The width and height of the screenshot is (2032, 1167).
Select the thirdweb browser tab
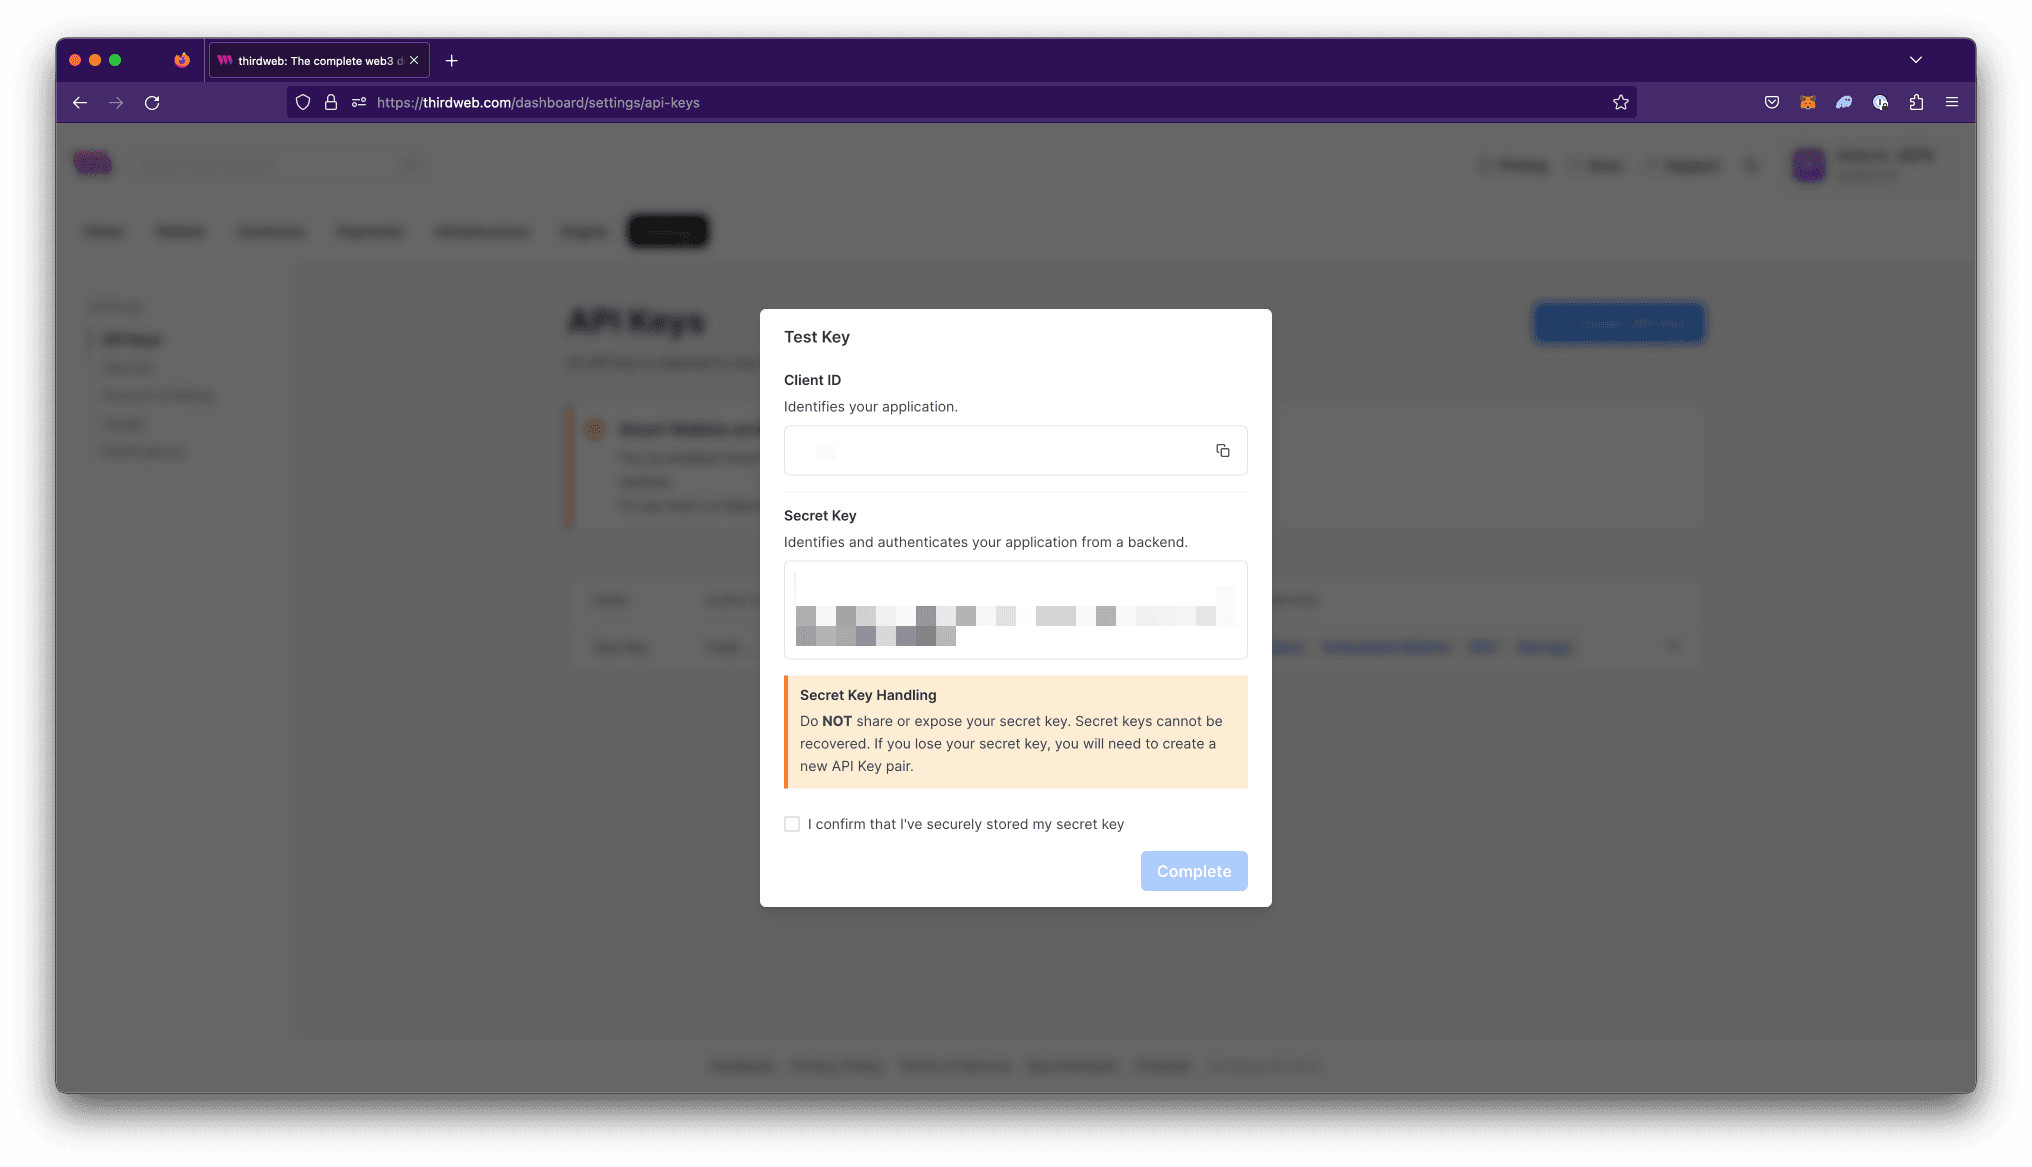[x=310, y=61]
